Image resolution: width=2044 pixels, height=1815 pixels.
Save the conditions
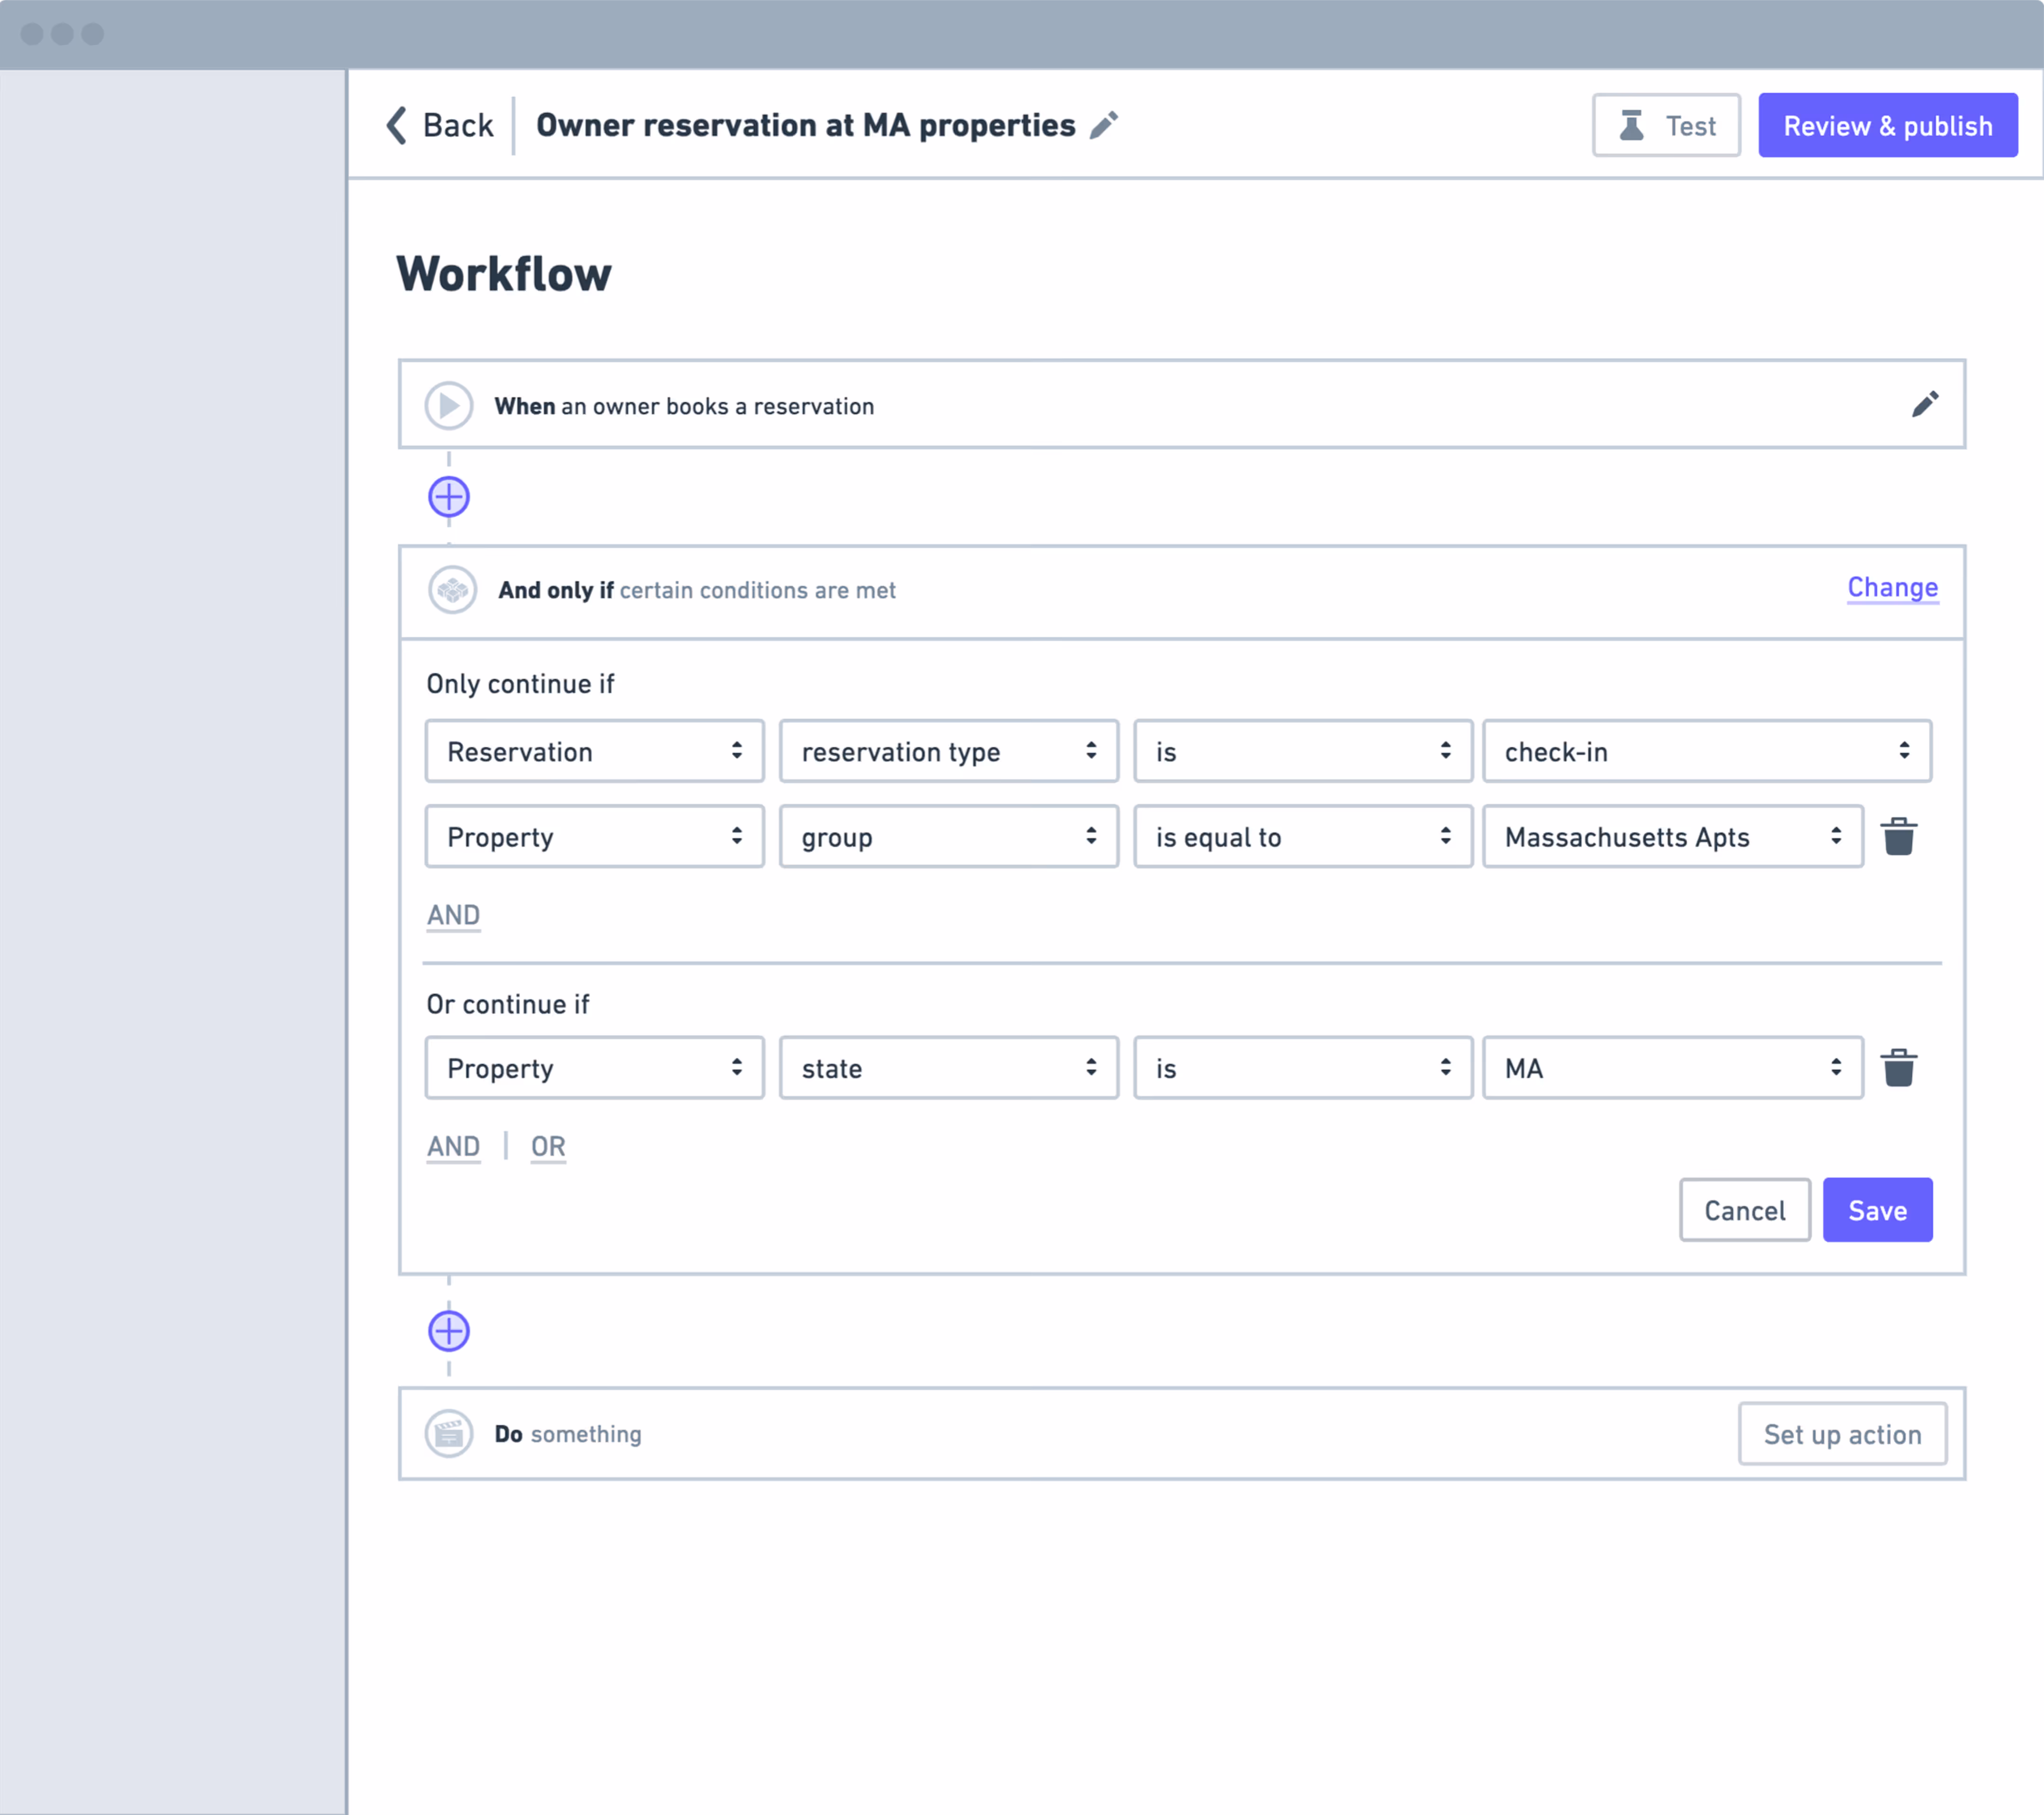pyautogui.click(x=1877, y=1210)
